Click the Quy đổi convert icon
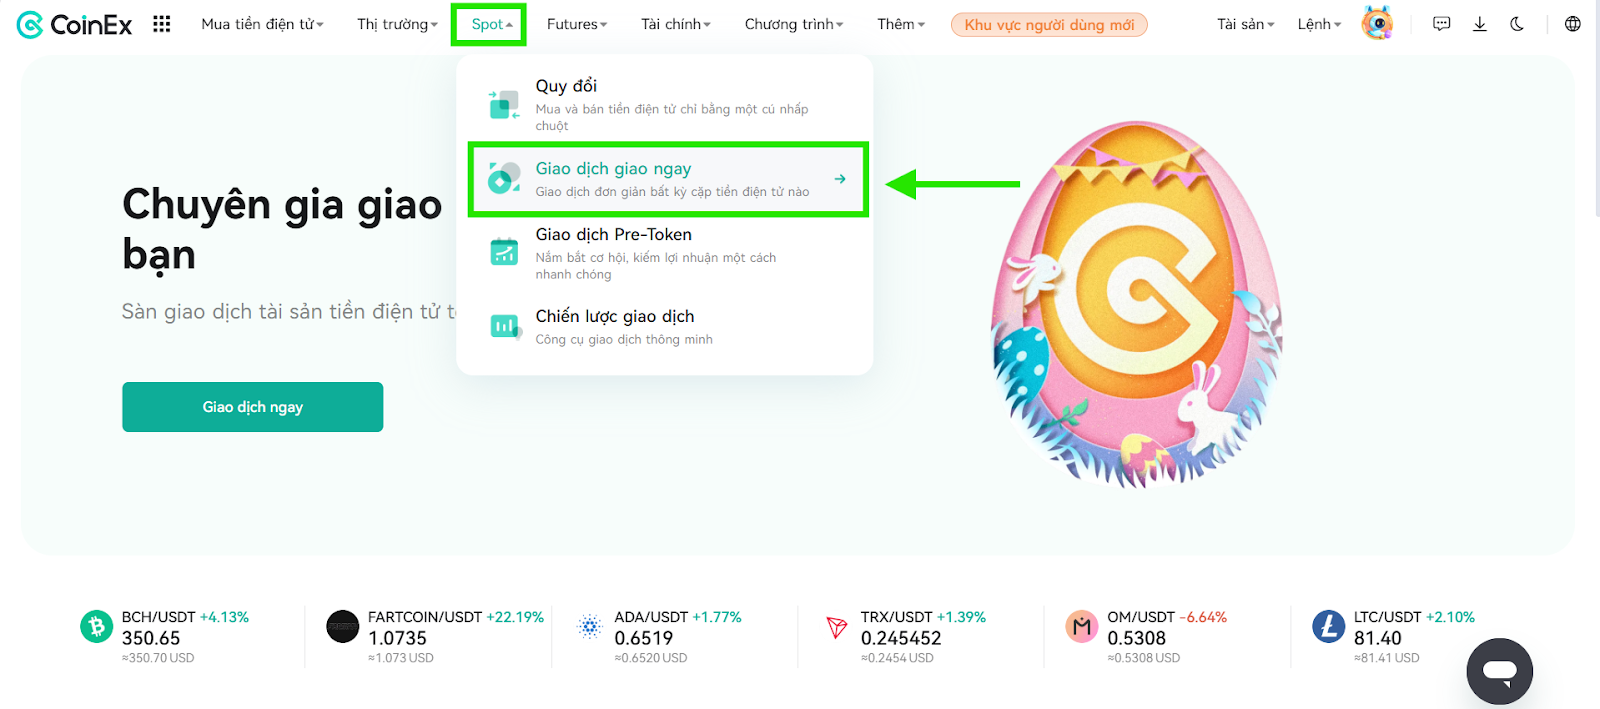The image size is (1600, 709). [504, 104]
